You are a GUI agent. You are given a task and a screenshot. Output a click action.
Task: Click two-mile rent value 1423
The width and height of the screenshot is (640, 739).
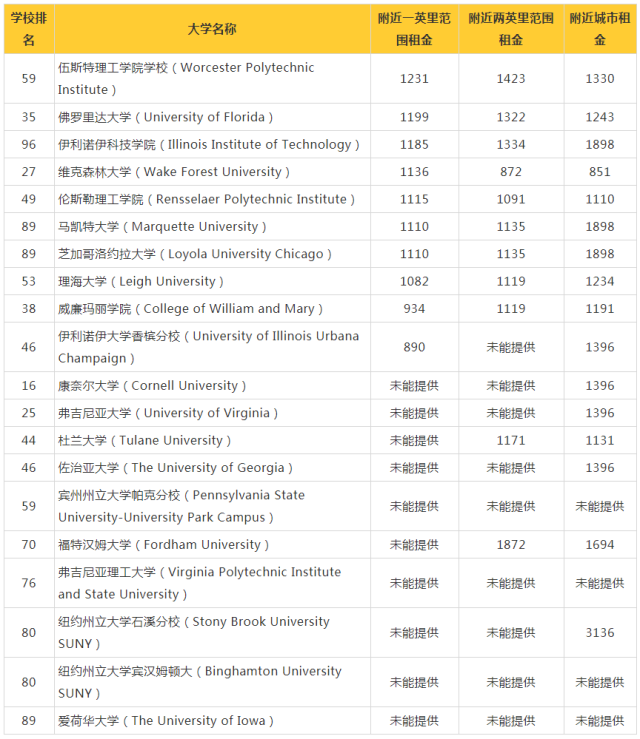511,79
